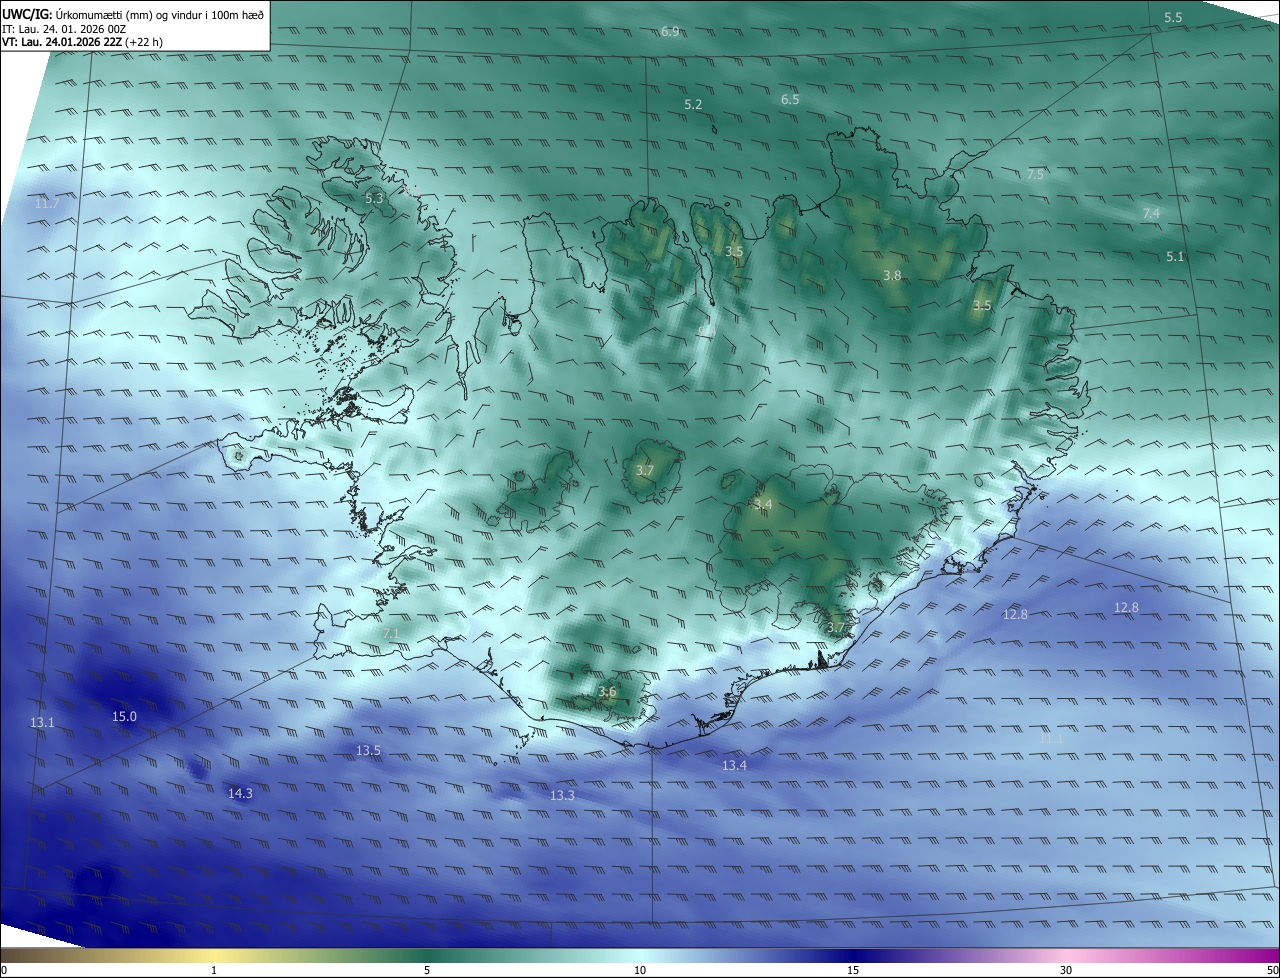The image size is (1280, 978).
Task: Click the 13.5 value label
Action: coord(368,750)
